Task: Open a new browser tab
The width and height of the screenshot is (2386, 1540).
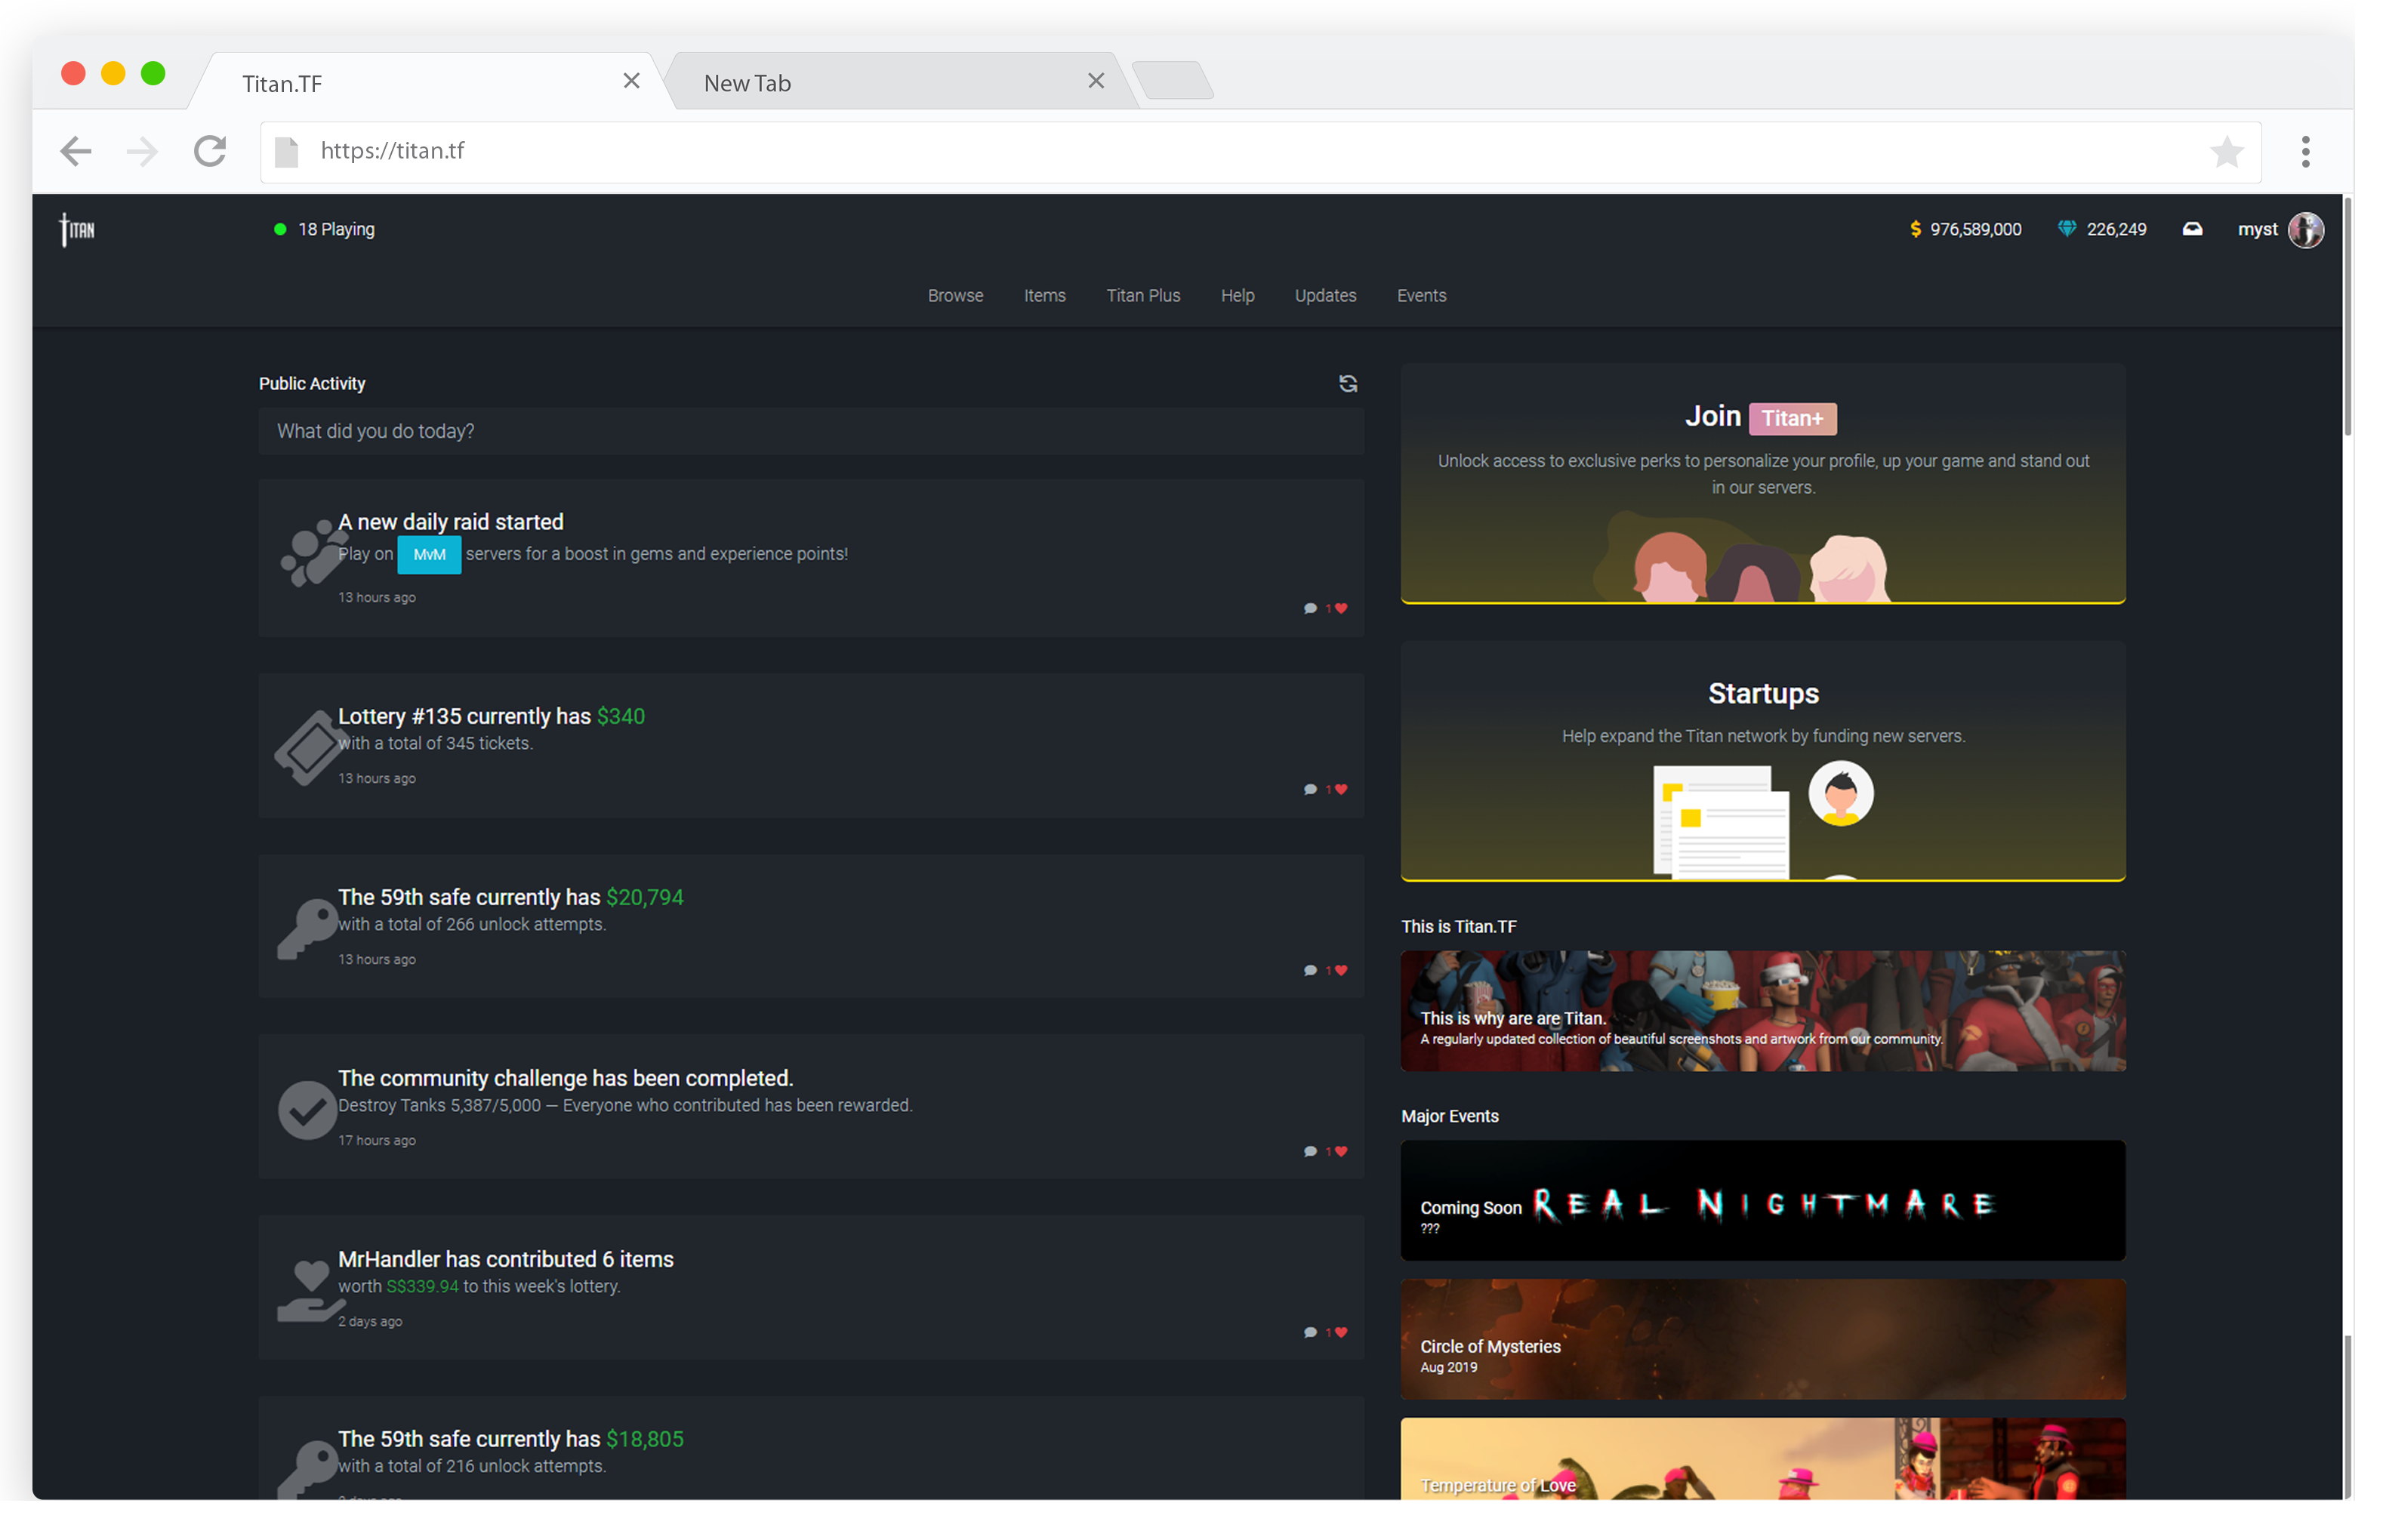Action: (x=1174, y=80)
